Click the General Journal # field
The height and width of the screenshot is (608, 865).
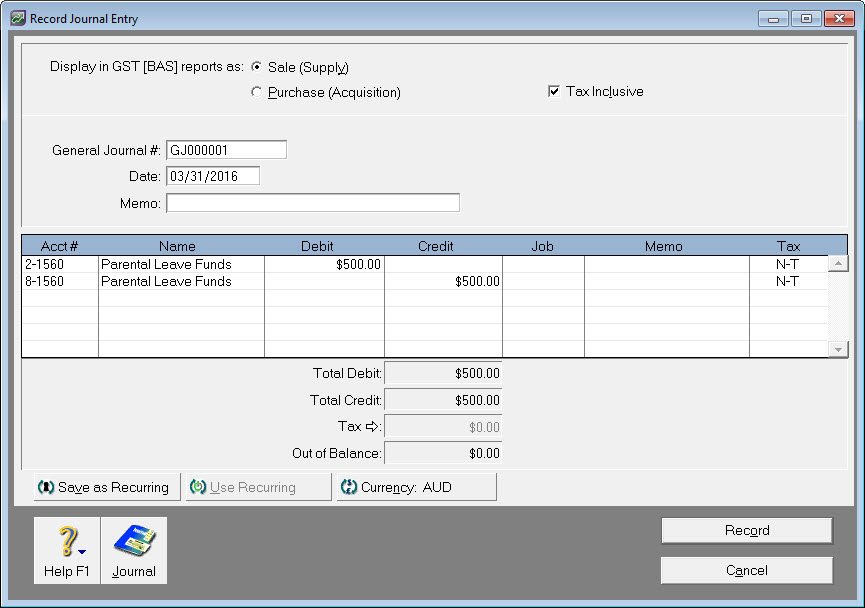click(226, 150)
